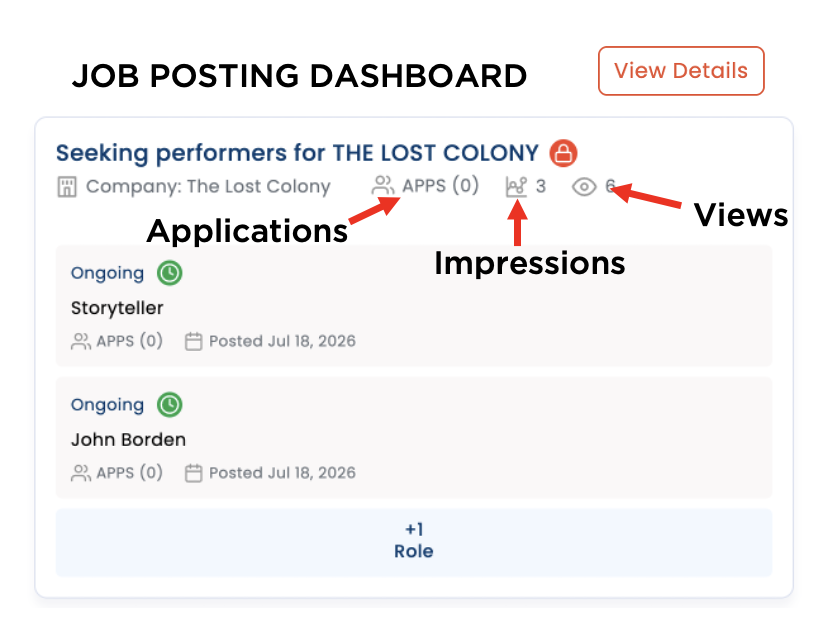
Task: Click the orange lock icon beside the title
Action: (x=563, y=153)
